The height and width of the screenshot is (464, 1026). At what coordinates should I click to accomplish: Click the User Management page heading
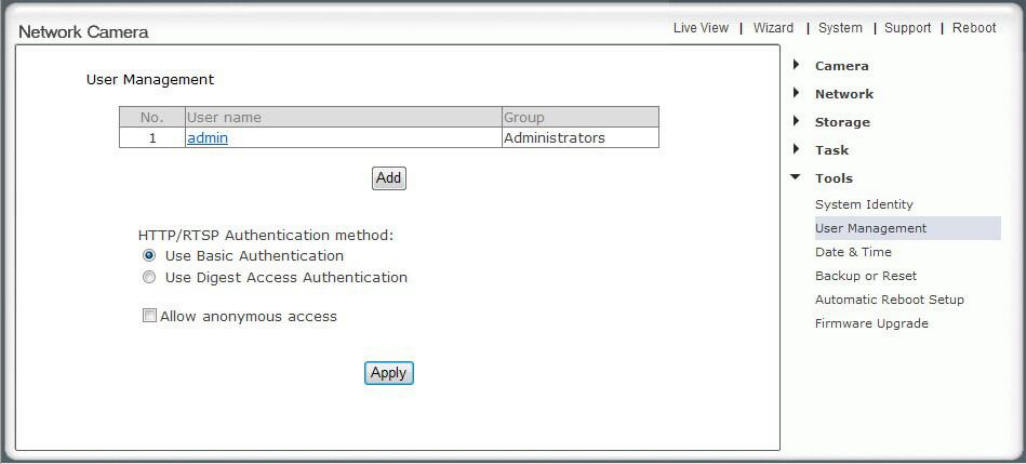pyautogui.click(x=150, y=80)
